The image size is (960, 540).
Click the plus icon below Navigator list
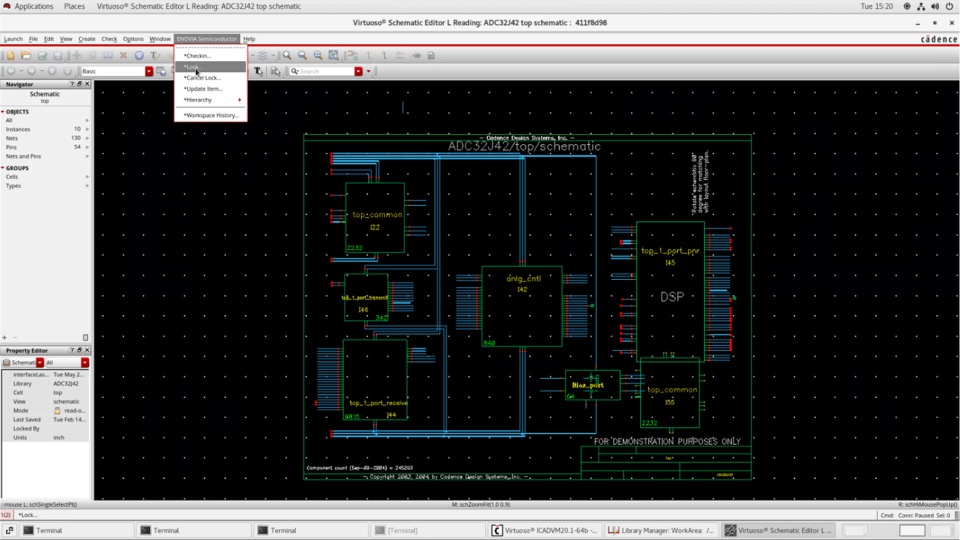point(4,337)
